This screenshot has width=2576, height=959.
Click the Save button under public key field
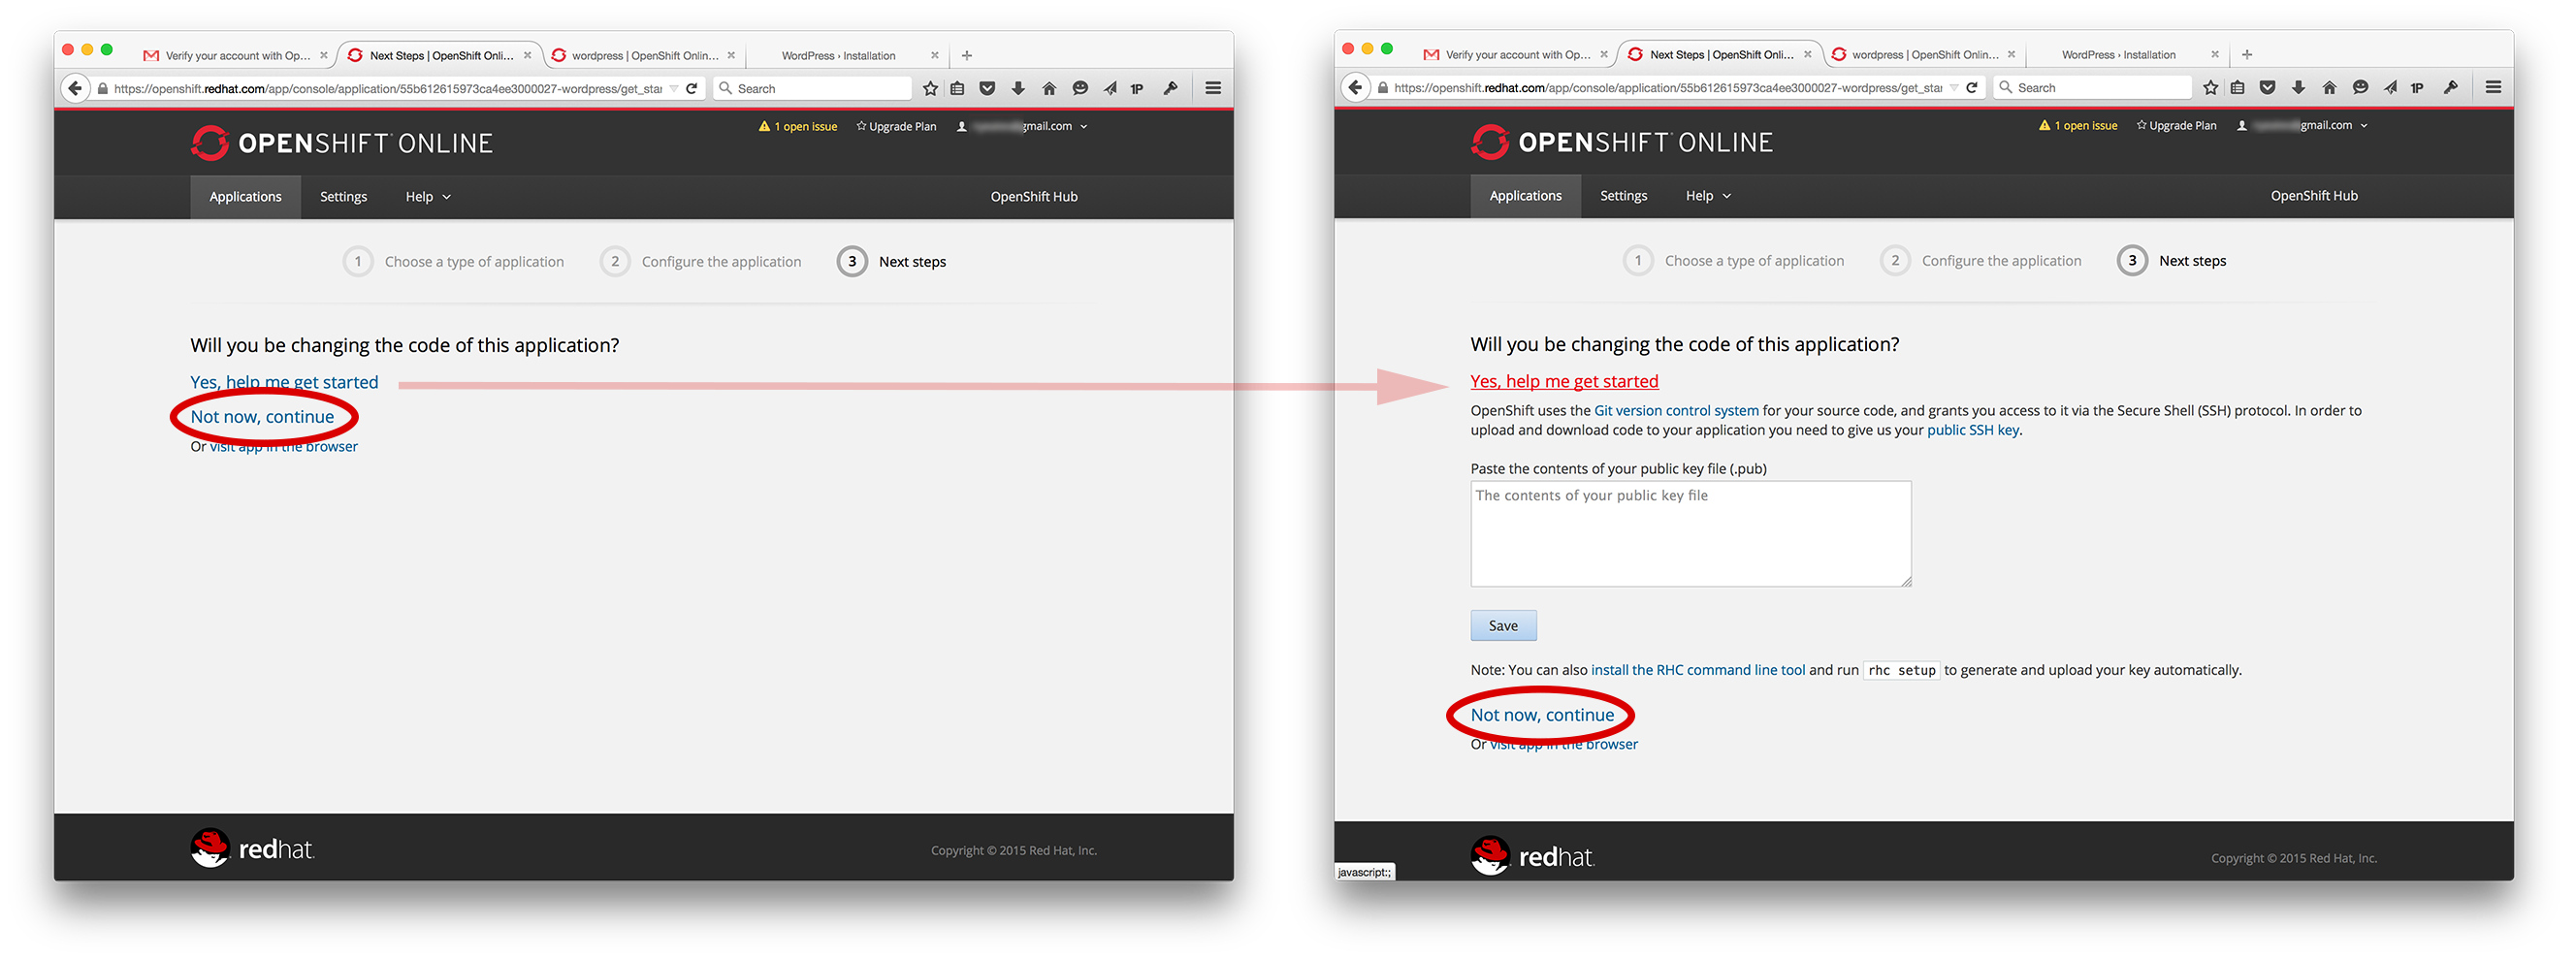(1502, 626)
